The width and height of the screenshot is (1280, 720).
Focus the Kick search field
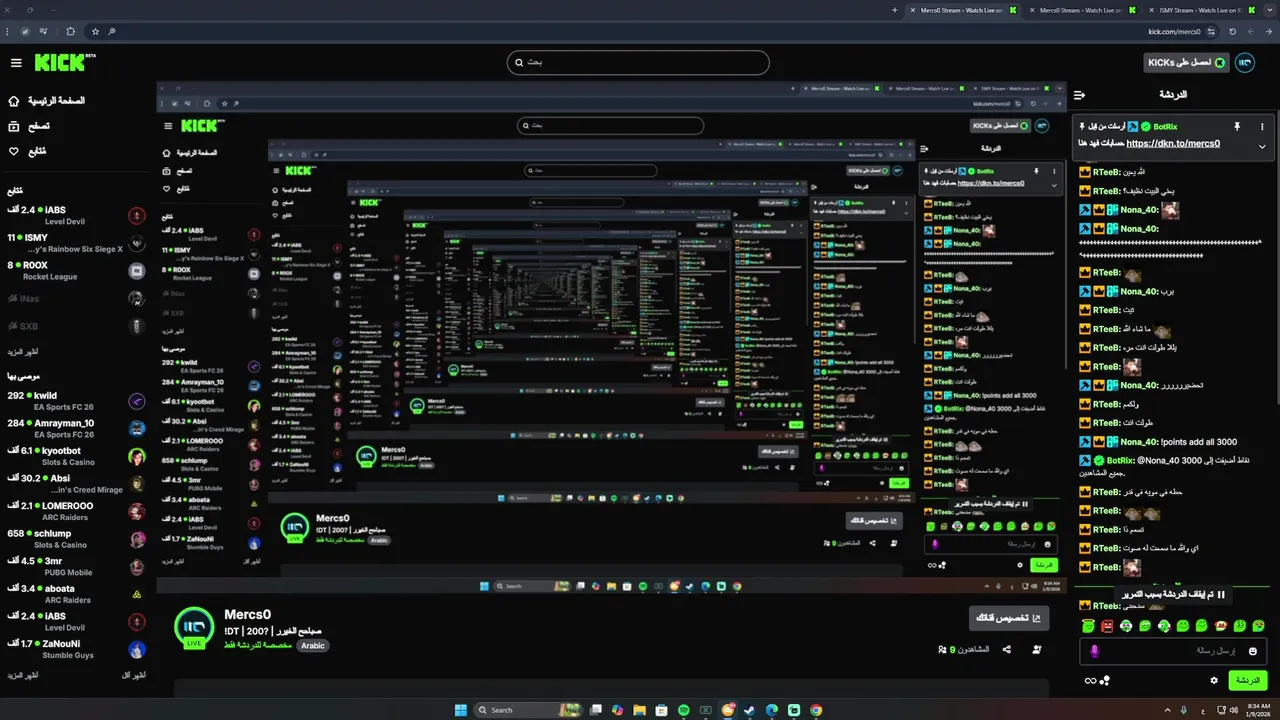click(638, 63)
